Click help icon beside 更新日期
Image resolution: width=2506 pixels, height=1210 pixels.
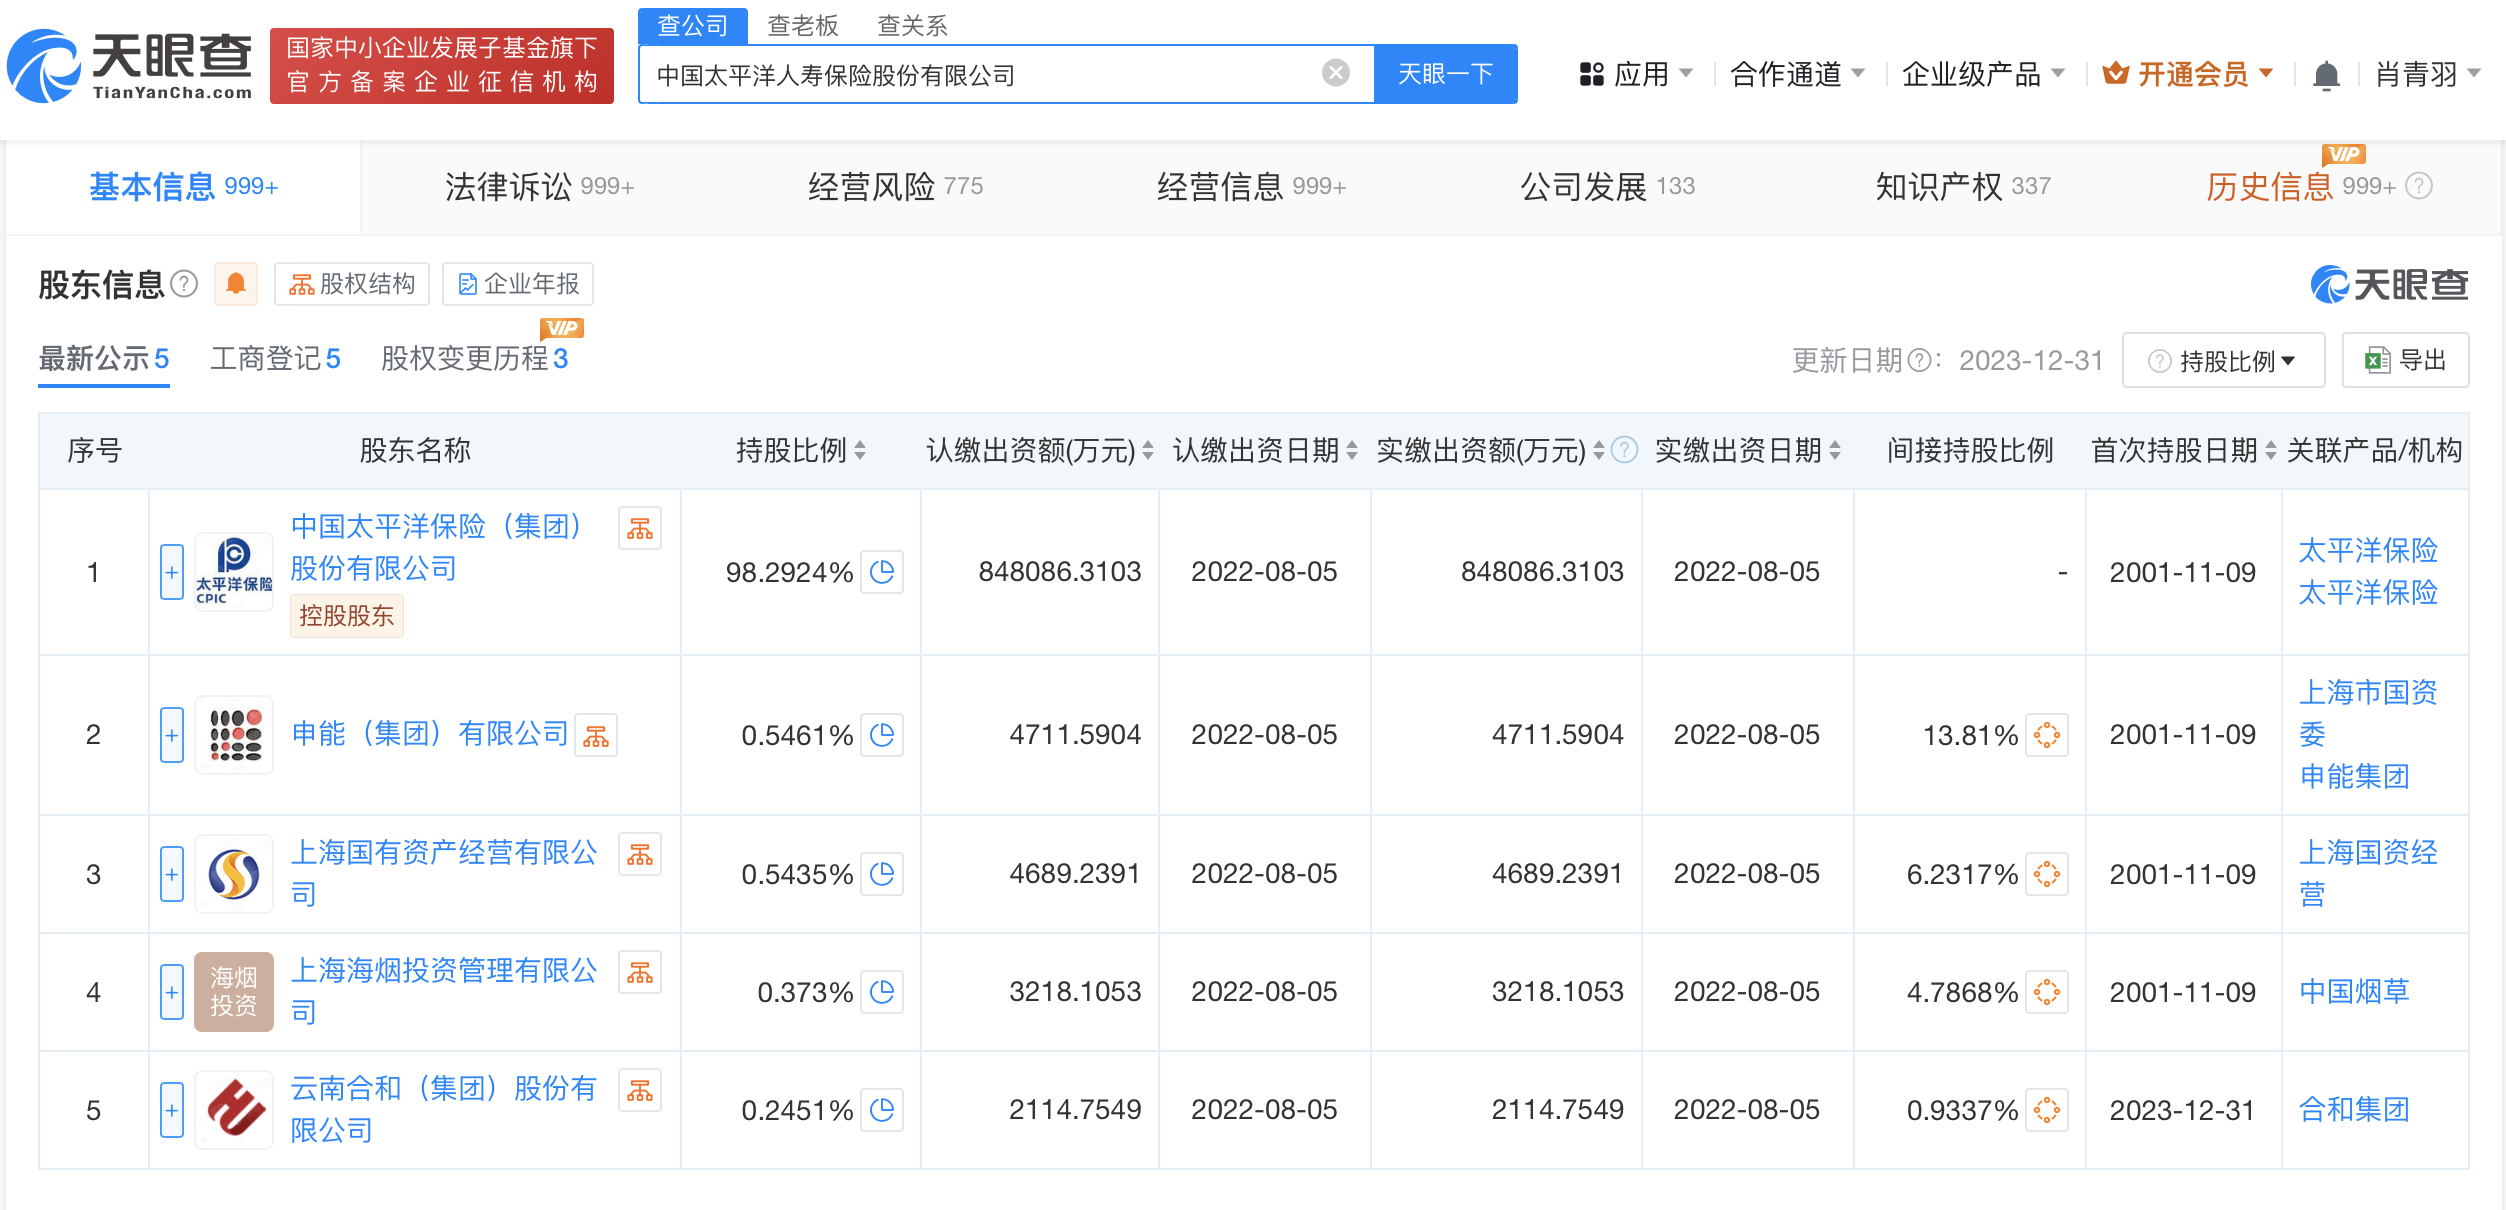coord(1918,360)
